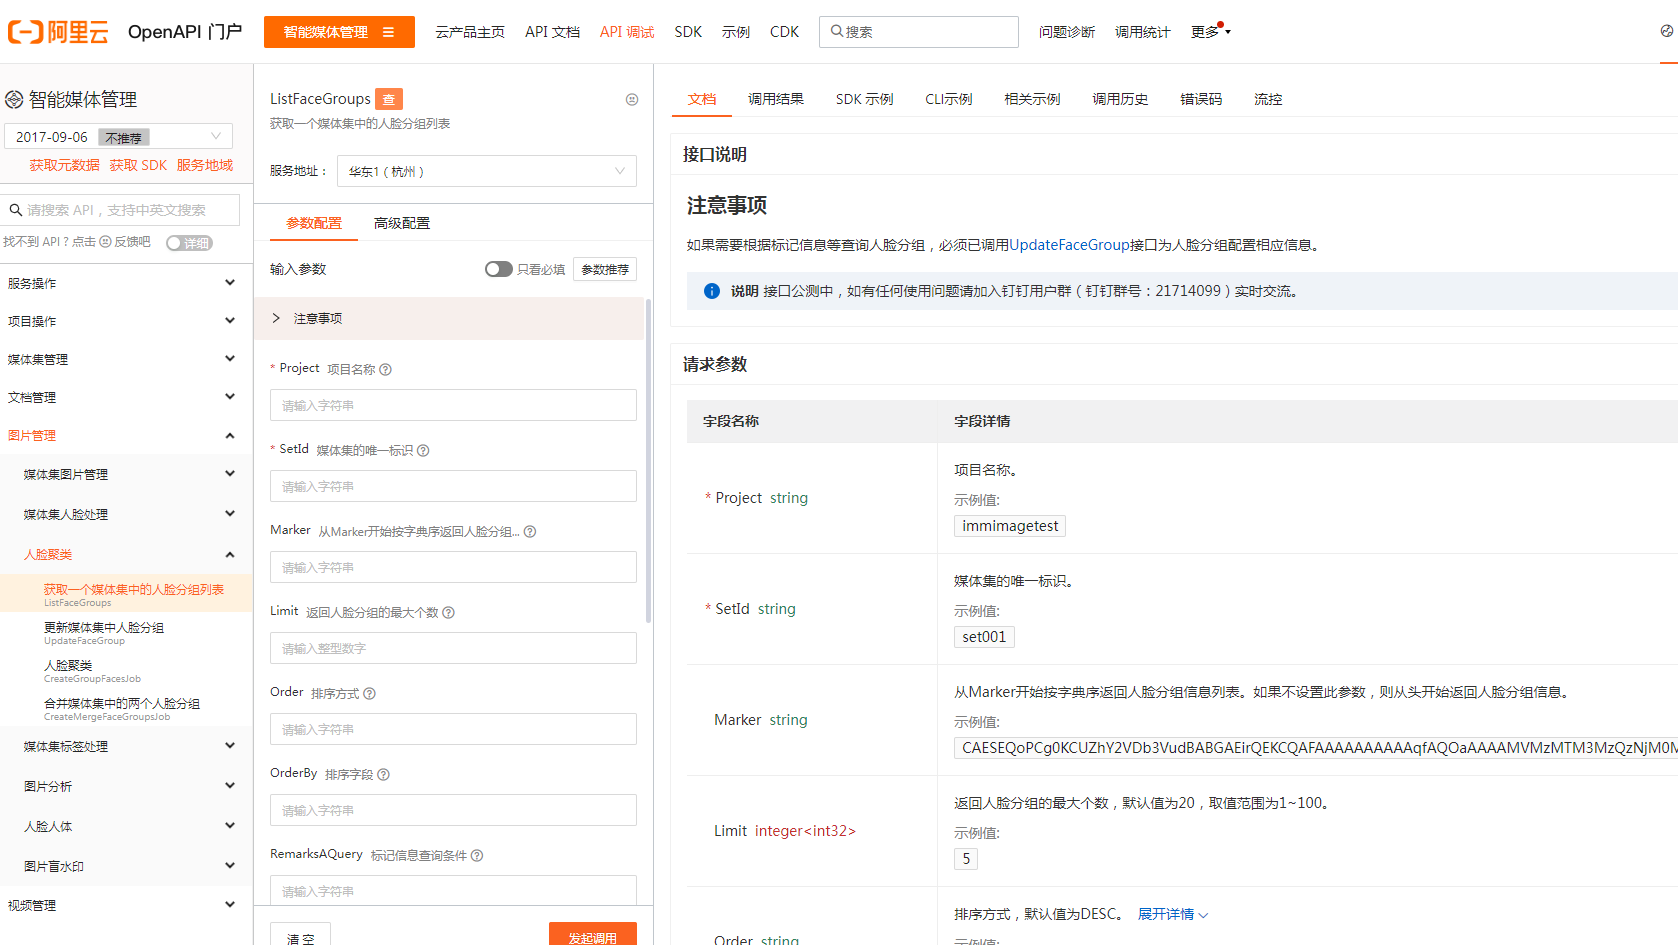This screenshot has height=945, width=1678.
Task: Open the 错误码 tab
Action: [1201, 99]
